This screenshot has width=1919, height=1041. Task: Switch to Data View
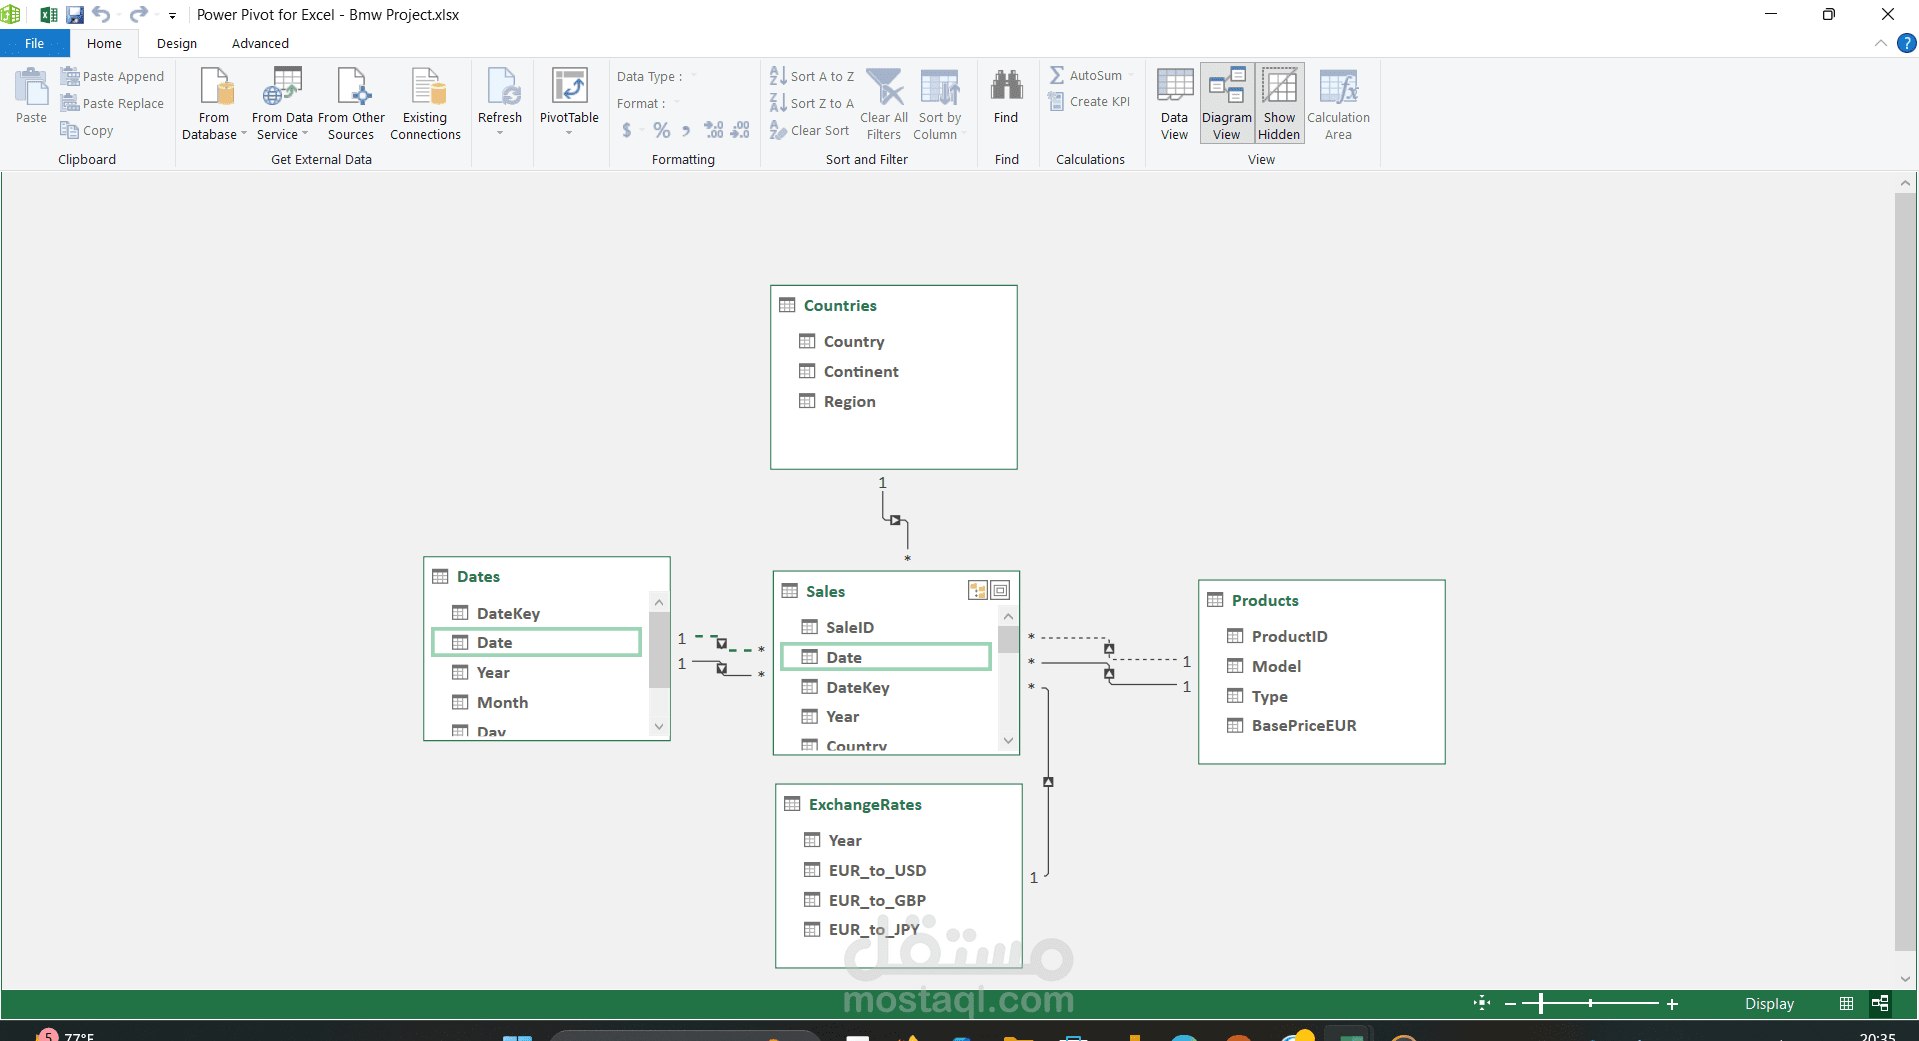(x=1174, y=104)
